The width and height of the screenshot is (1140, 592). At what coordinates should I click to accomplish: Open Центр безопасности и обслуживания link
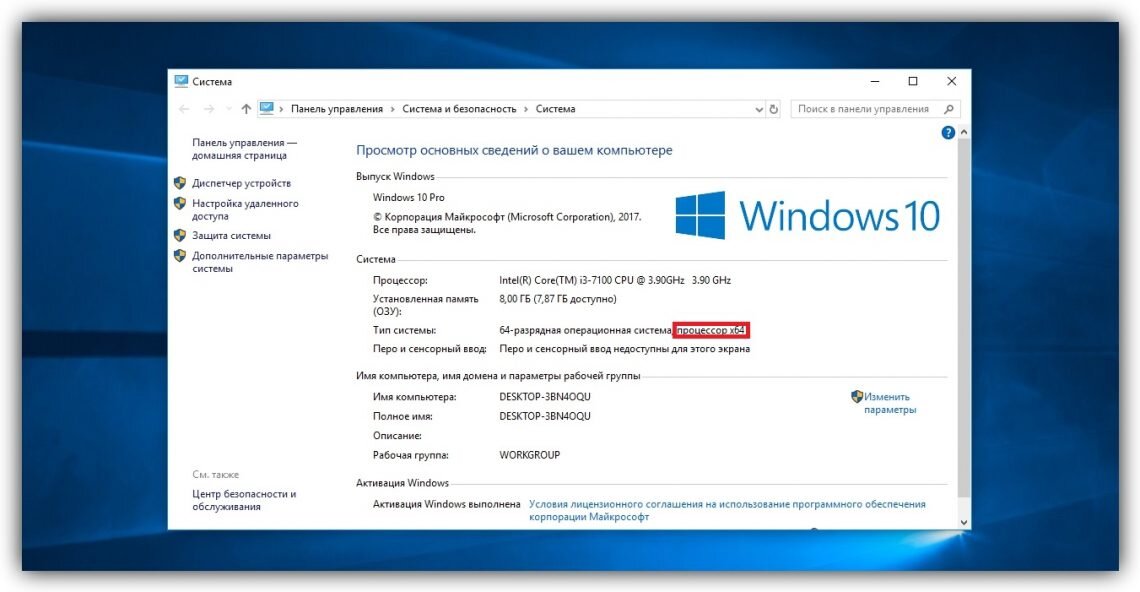coord(244,500)
